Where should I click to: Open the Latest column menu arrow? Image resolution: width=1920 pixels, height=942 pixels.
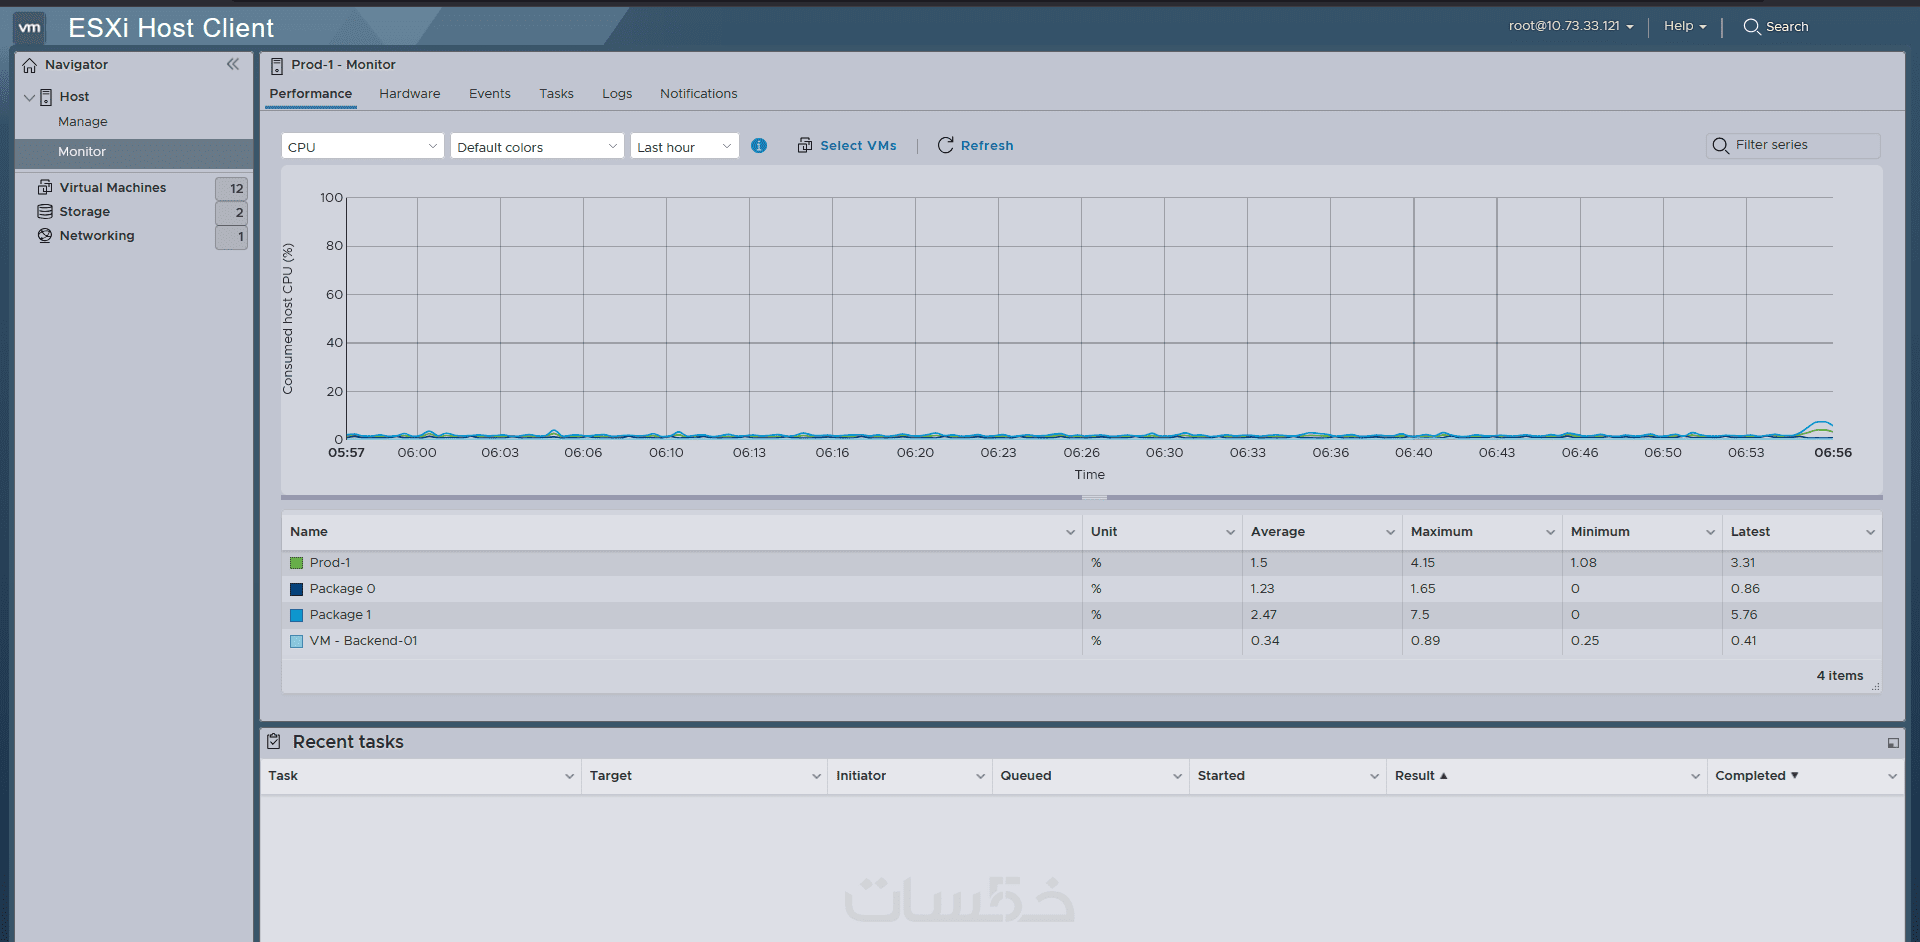1870,532
